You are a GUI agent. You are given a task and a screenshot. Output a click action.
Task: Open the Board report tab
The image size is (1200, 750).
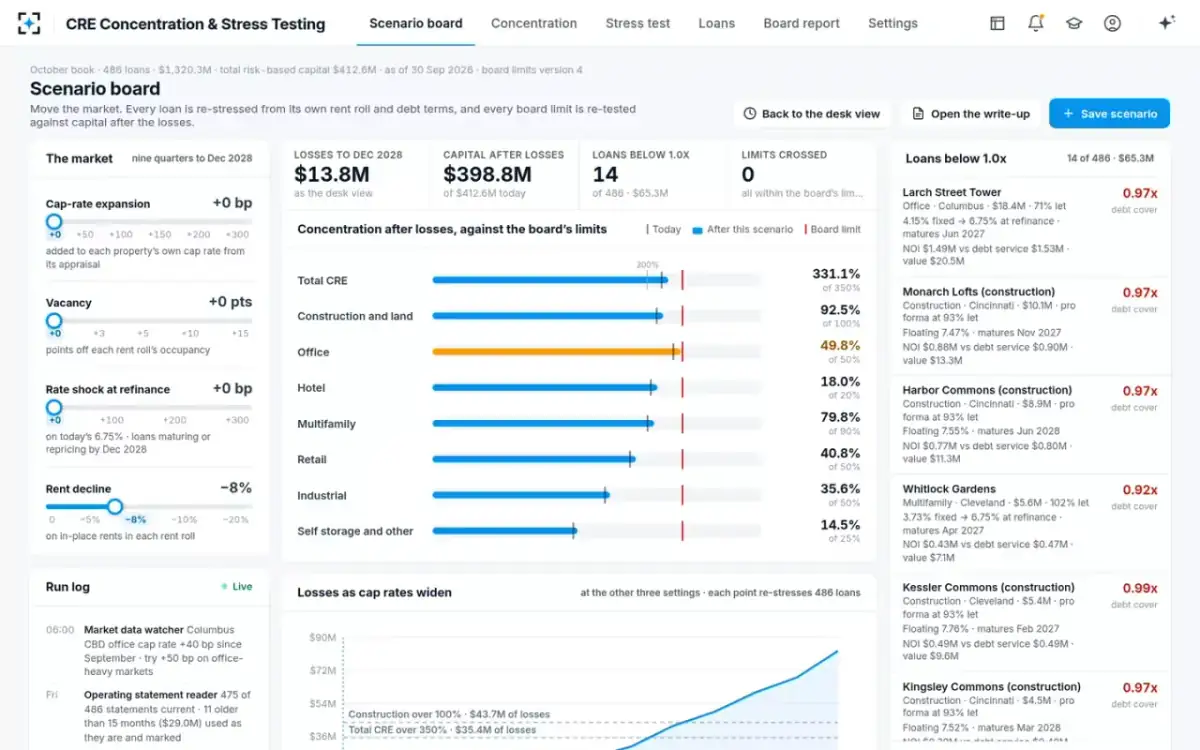pyautogui.click(x=802, y=23)
